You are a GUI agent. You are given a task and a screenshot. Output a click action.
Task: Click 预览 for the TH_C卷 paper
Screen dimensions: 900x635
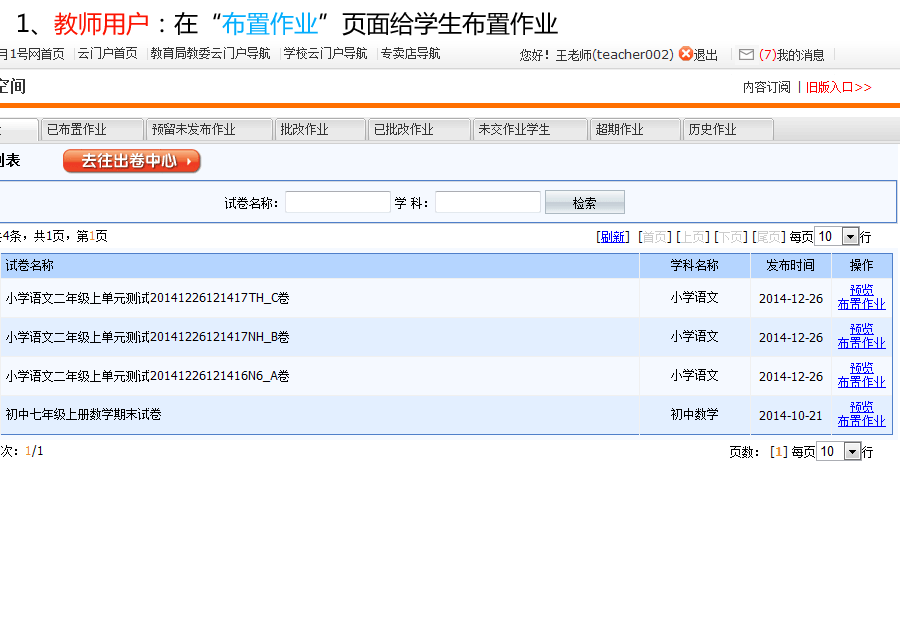(861, 290)
